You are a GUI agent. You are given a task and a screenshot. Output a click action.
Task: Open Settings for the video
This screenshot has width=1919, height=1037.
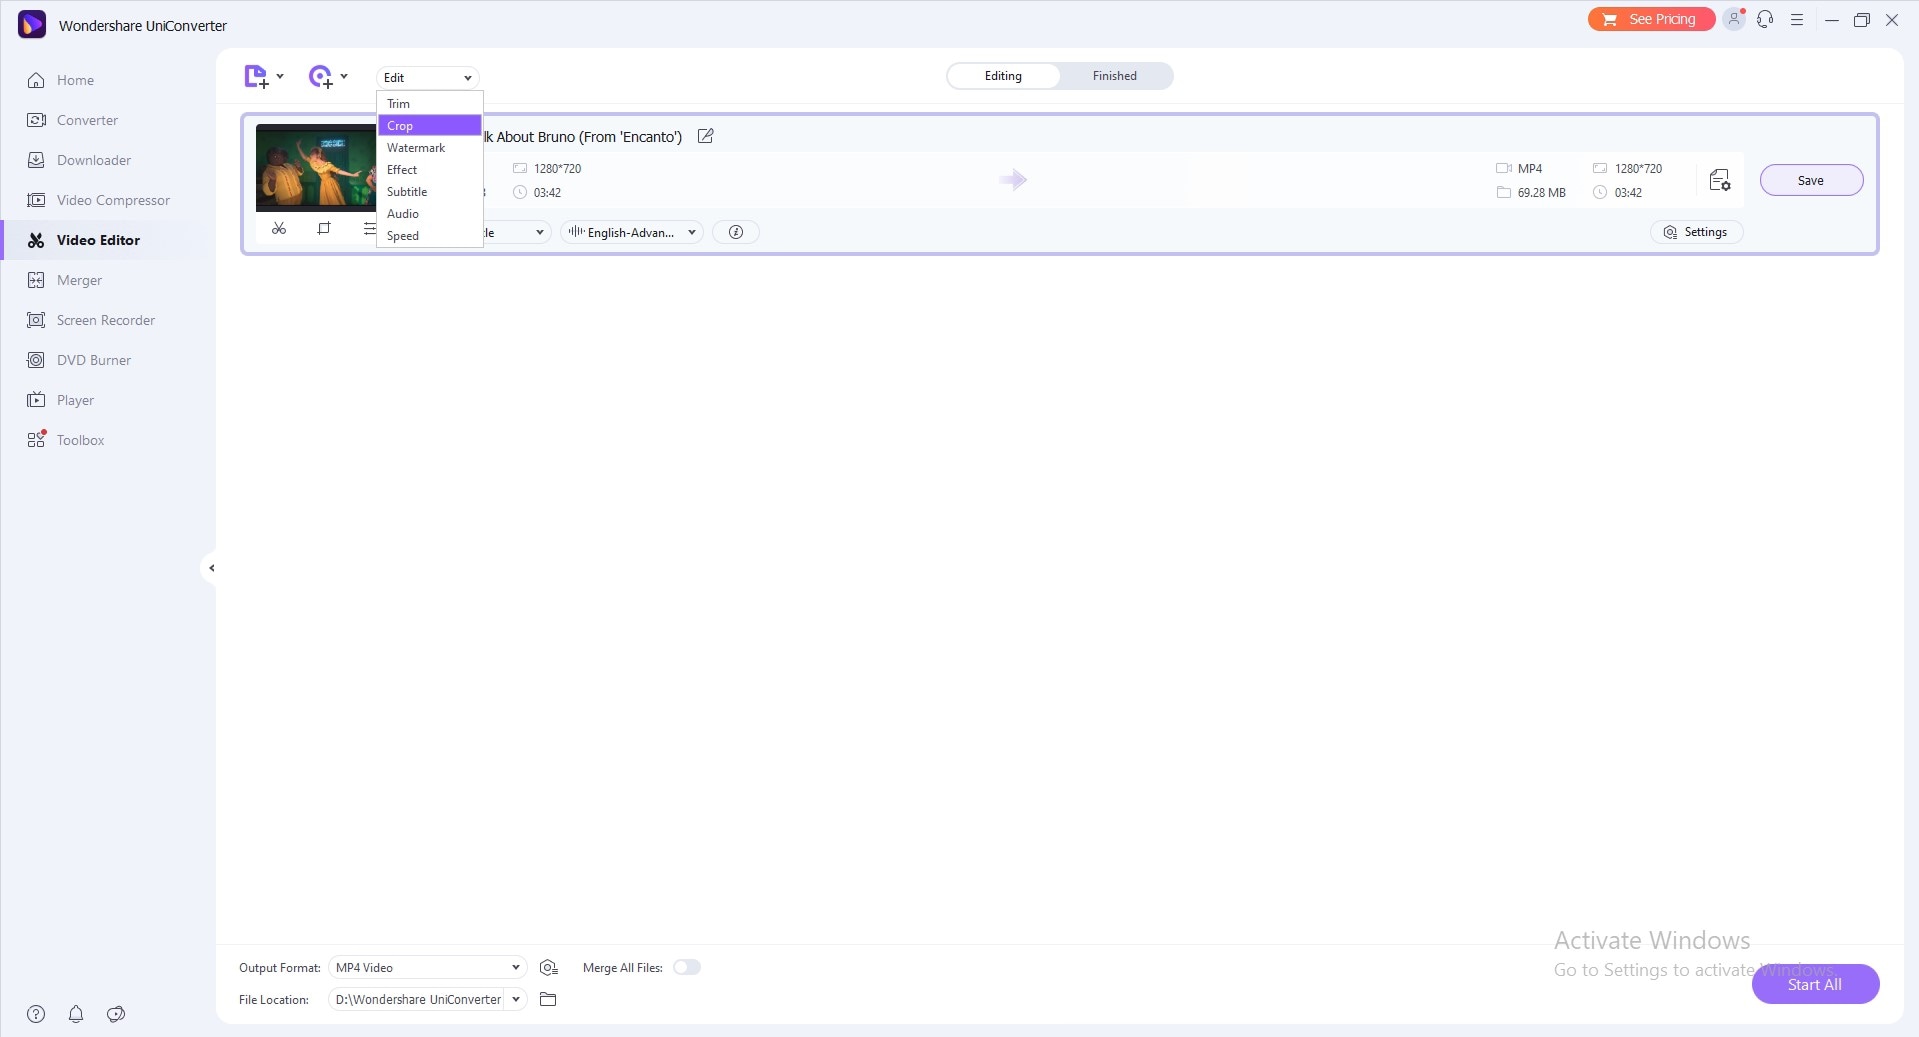[1696, 232]
